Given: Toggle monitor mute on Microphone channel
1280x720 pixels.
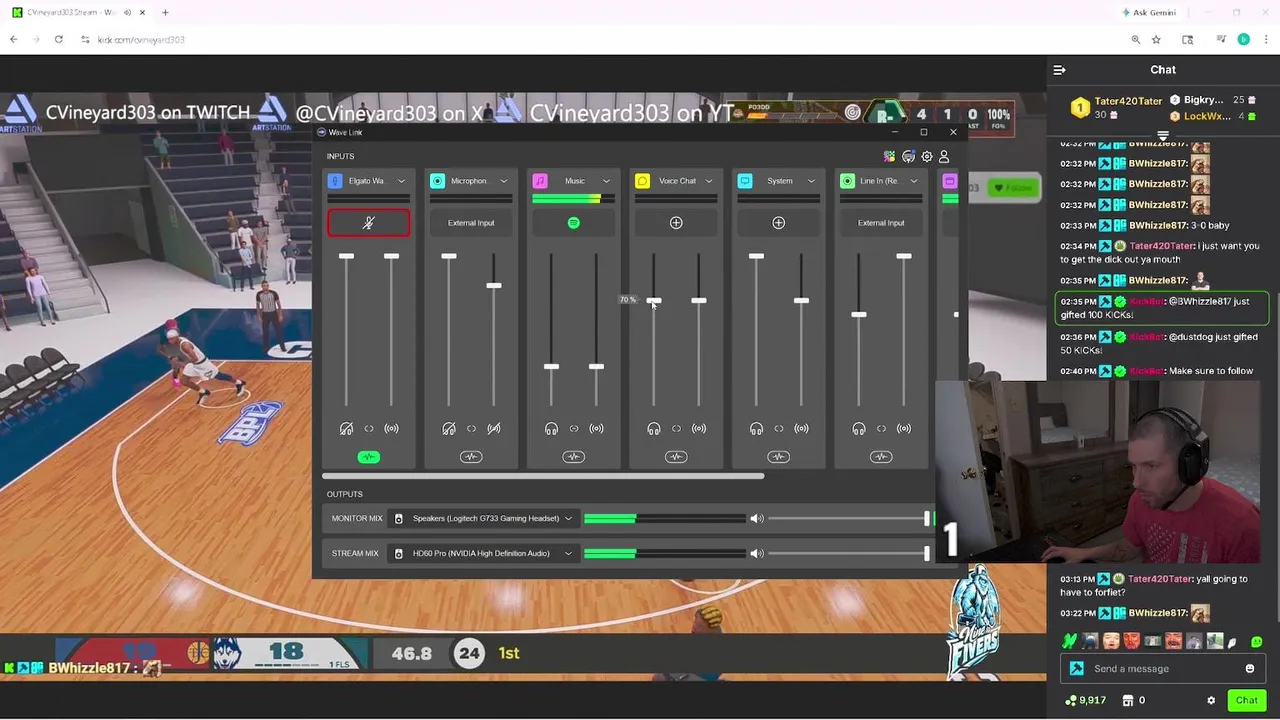Looking at the screenshot, I should point(449,429).
